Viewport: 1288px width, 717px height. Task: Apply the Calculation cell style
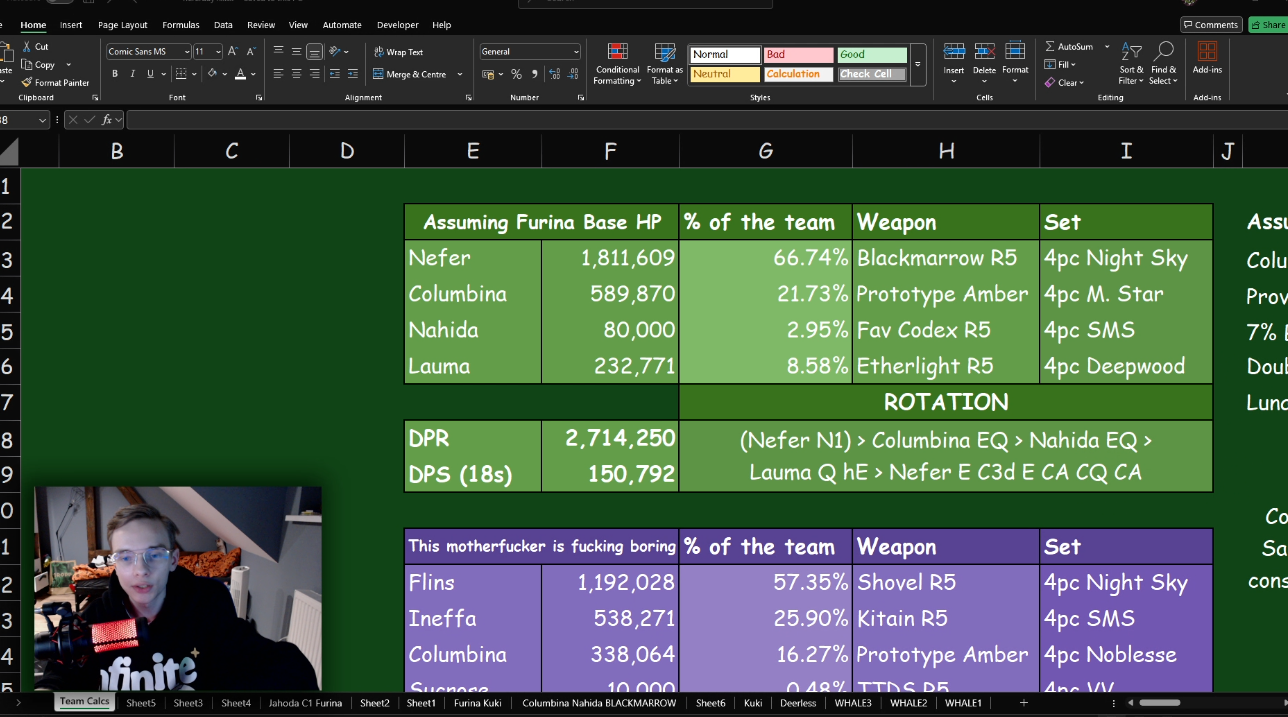tap(798, 74)
